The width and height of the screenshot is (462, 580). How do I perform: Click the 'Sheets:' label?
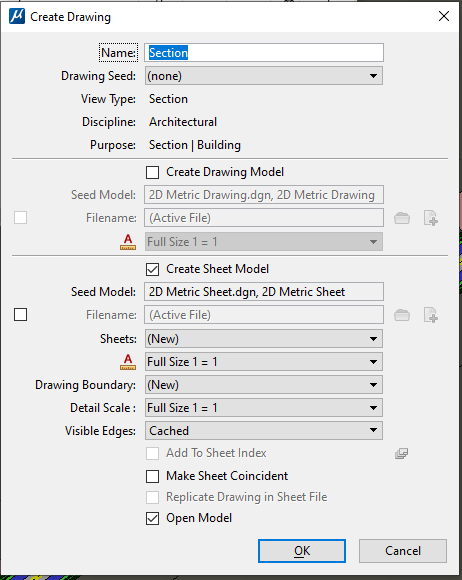pos(118,339)
